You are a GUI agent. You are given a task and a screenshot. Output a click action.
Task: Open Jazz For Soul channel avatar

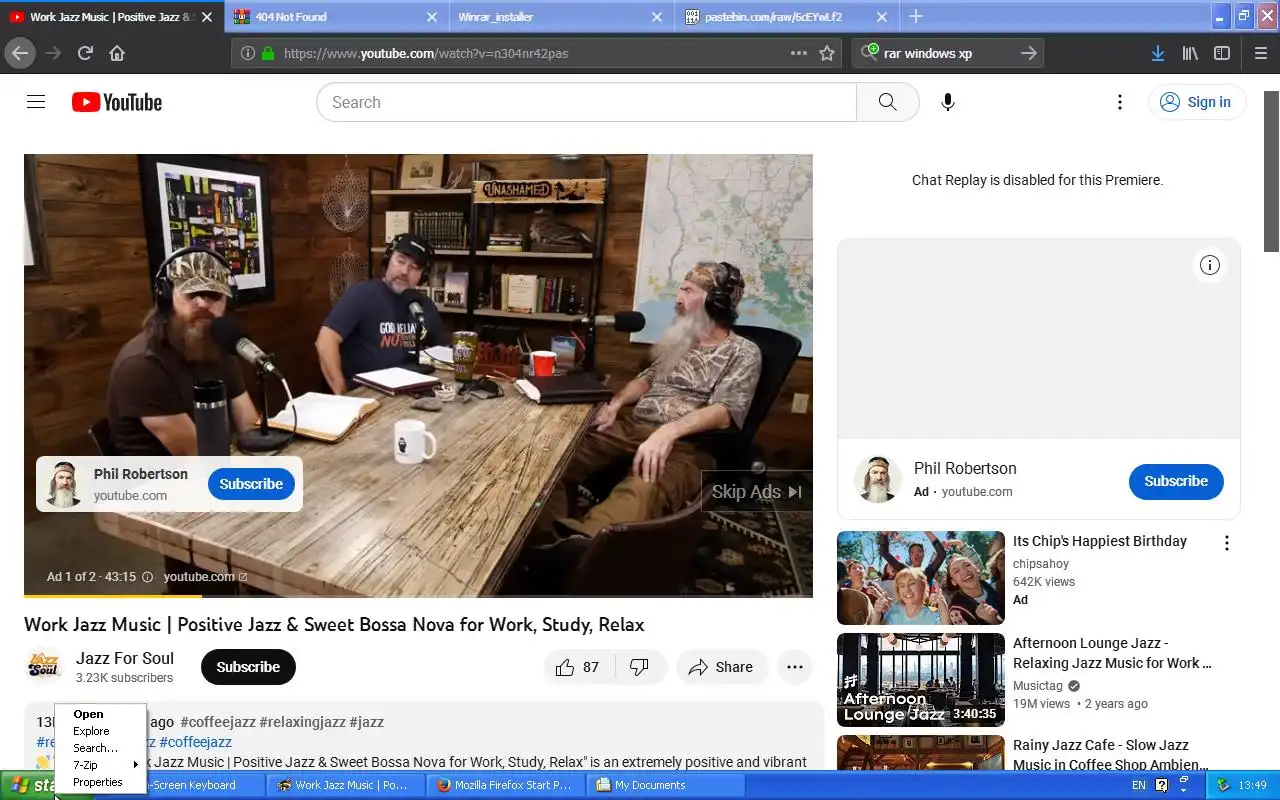pos(44,667)
